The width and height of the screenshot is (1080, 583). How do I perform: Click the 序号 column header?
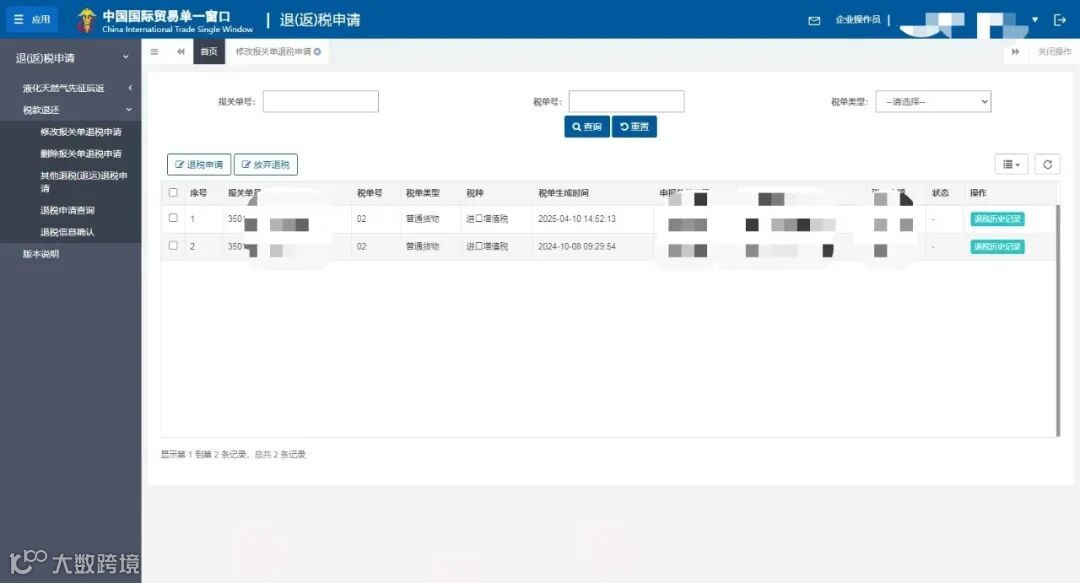click(x=198, y=193)
